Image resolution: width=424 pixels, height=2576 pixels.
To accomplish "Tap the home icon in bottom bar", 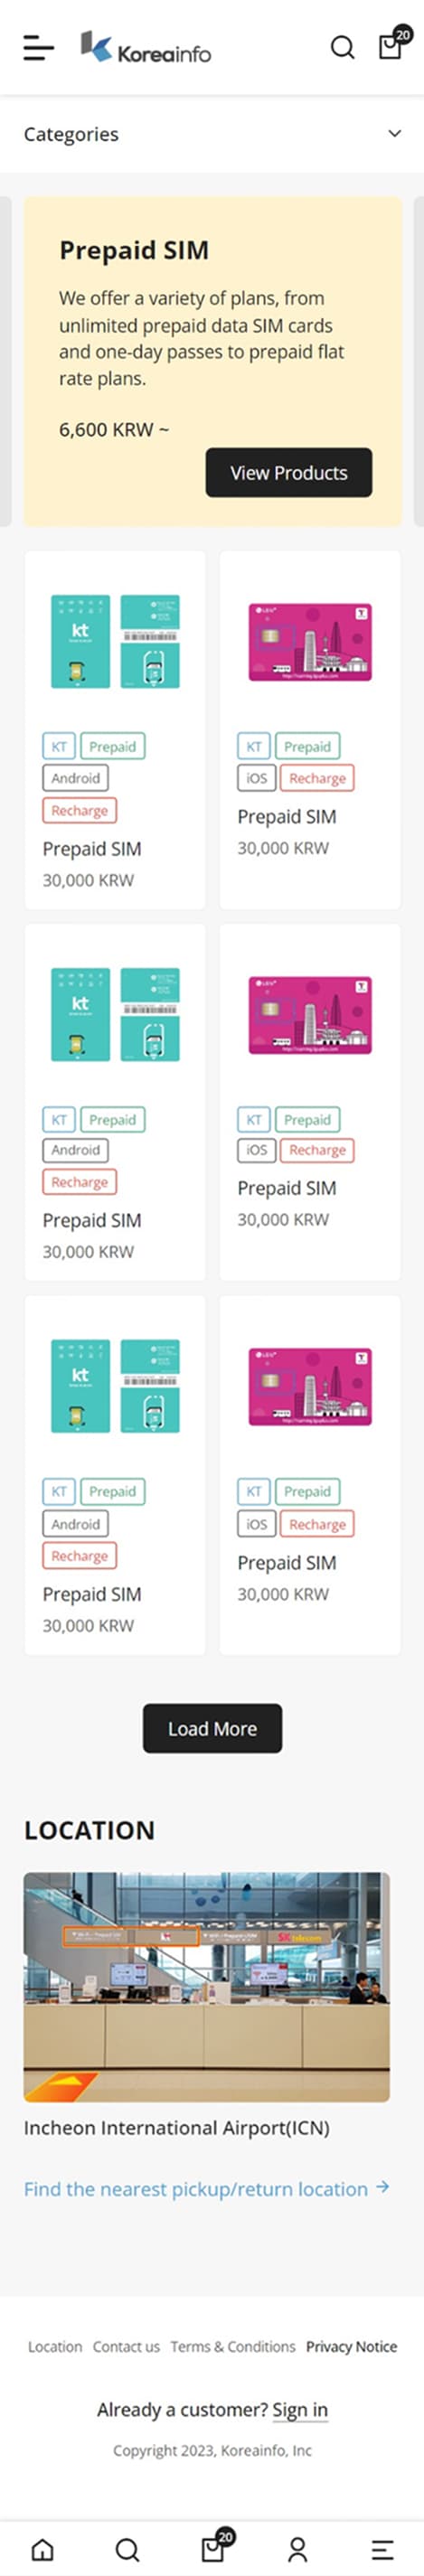I will coord(43,2548).
